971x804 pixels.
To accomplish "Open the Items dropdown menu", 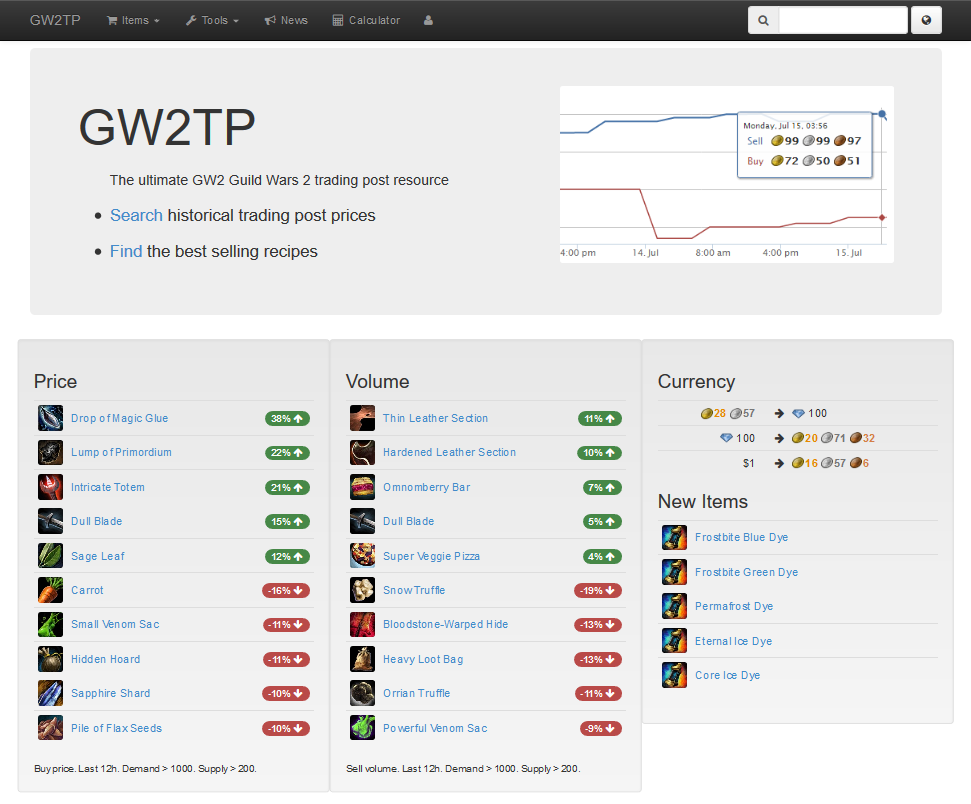I will (x=133, y=20).
